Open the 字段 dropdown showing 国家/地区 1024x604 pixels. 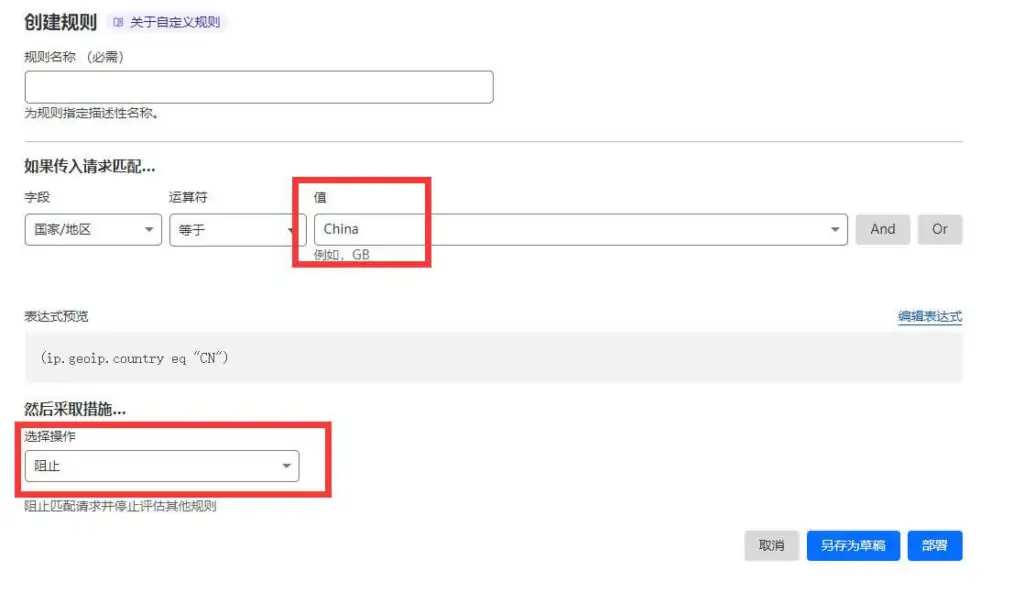coord(93,229)
